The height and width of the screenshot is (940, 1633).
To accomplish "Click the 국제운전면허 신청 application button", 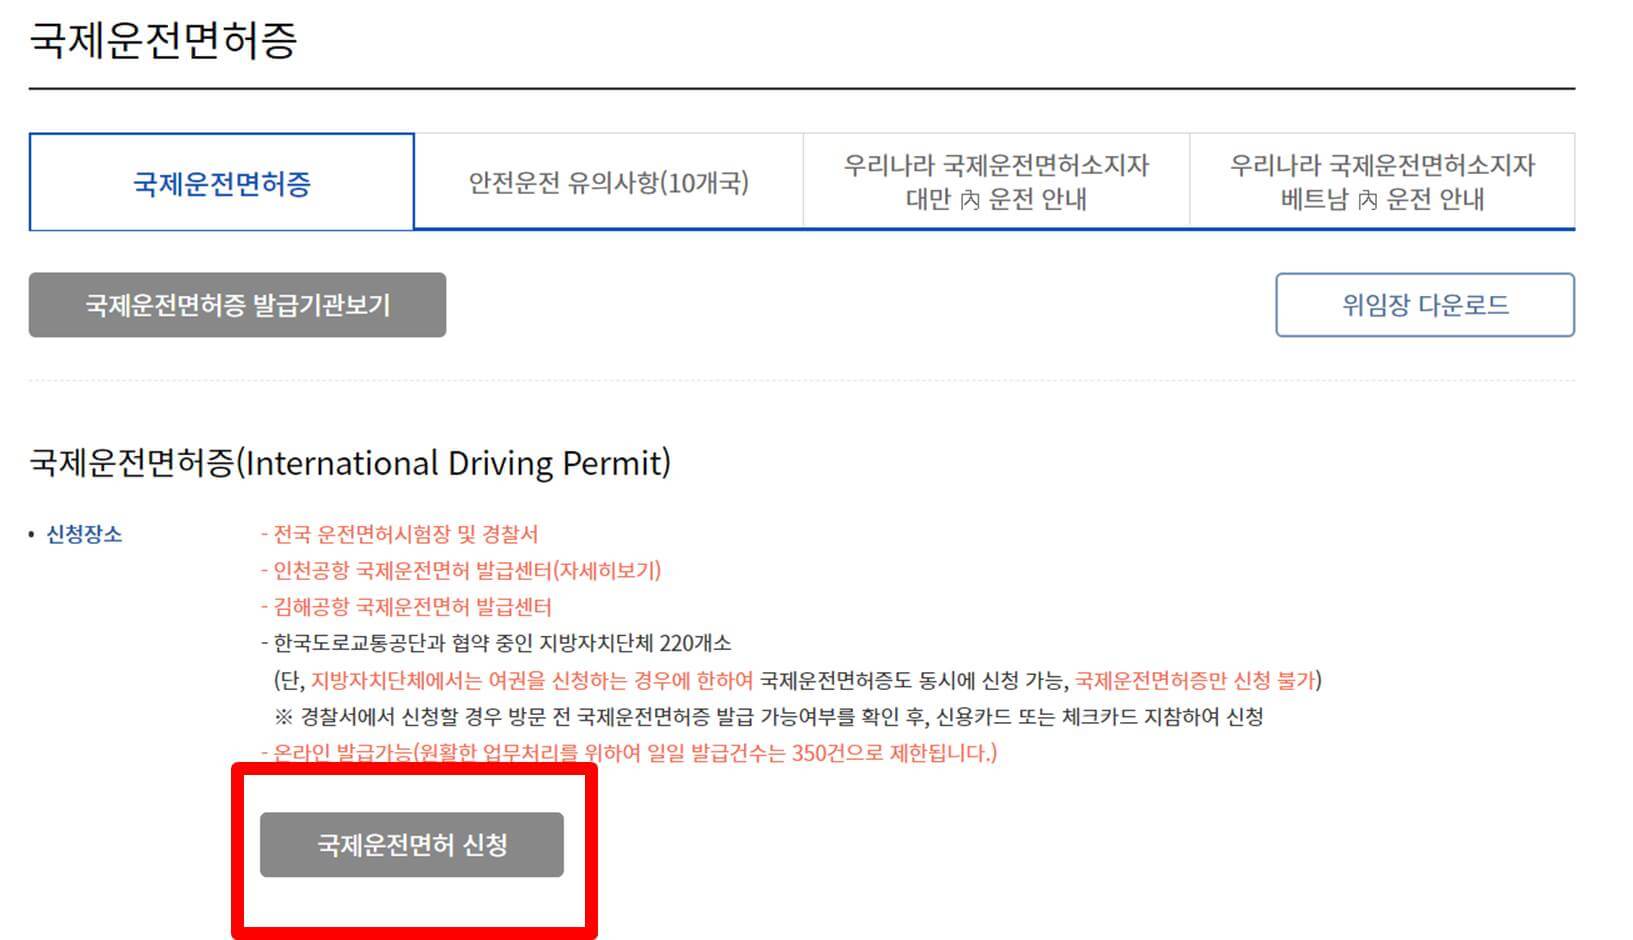I will coord(411,844).
